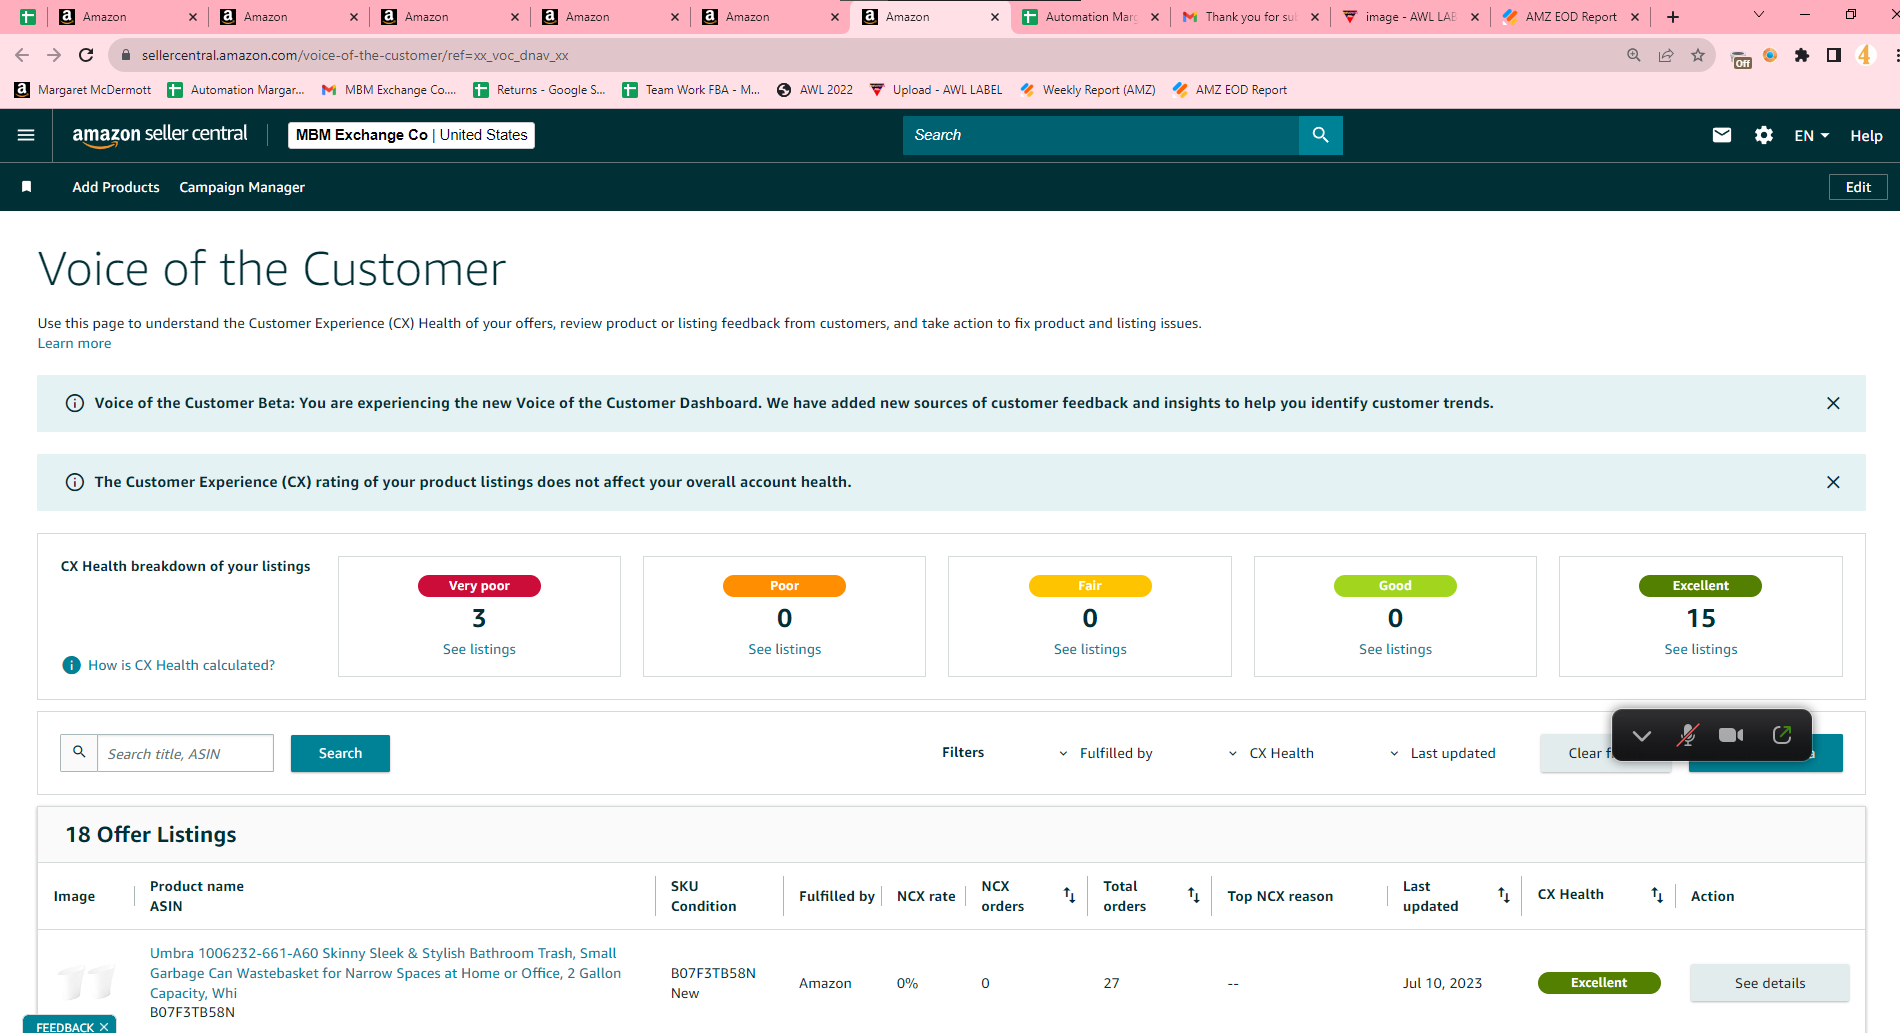Image resolution: width=1900 pixels, height=1033 pixels.
Task: Open the tab search dropdown chevron
Action: [1759, 15]
